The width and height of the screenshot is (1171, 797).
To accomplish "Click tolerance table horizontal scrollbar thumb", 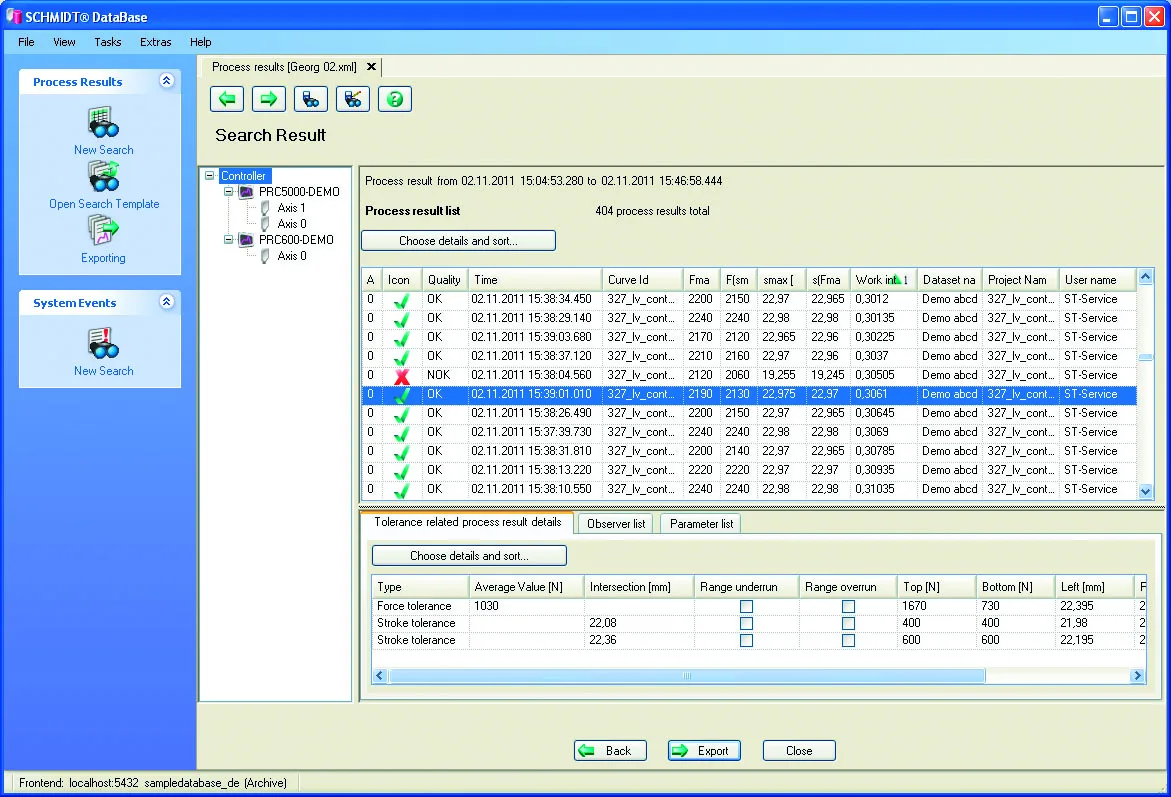I will click(x=686, y=676).
